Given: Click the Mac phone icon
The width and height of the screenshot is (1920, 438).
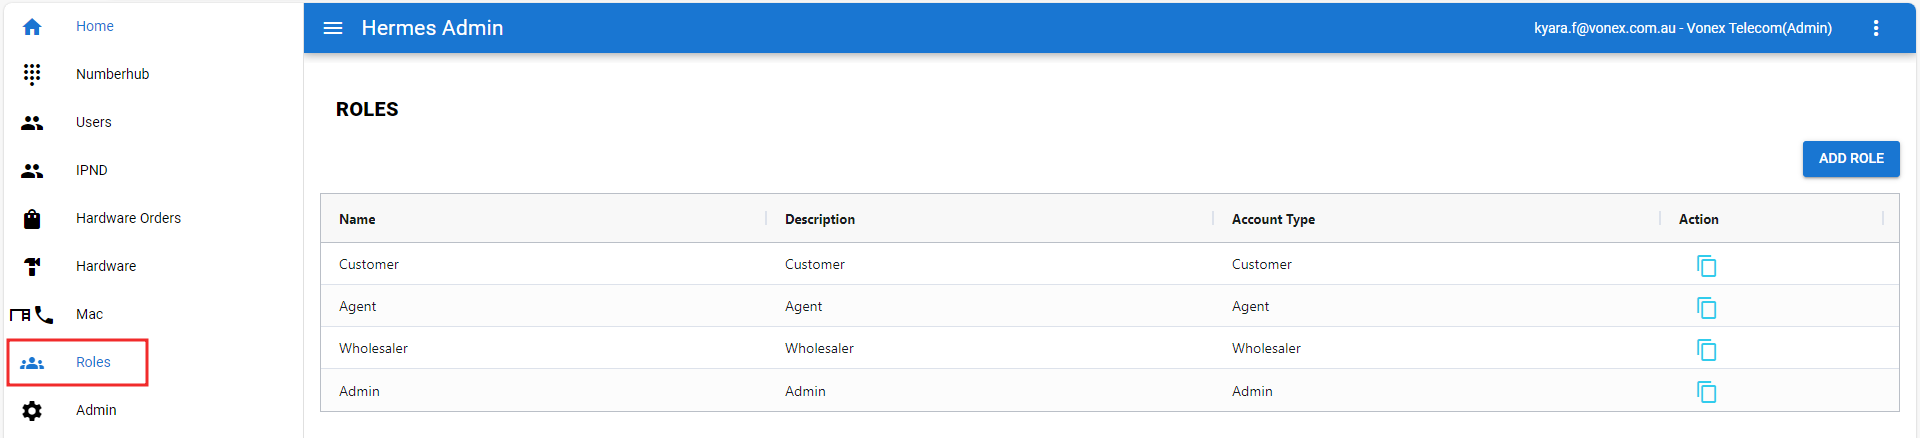Looking at the screenshot, I should coord(42,315).
